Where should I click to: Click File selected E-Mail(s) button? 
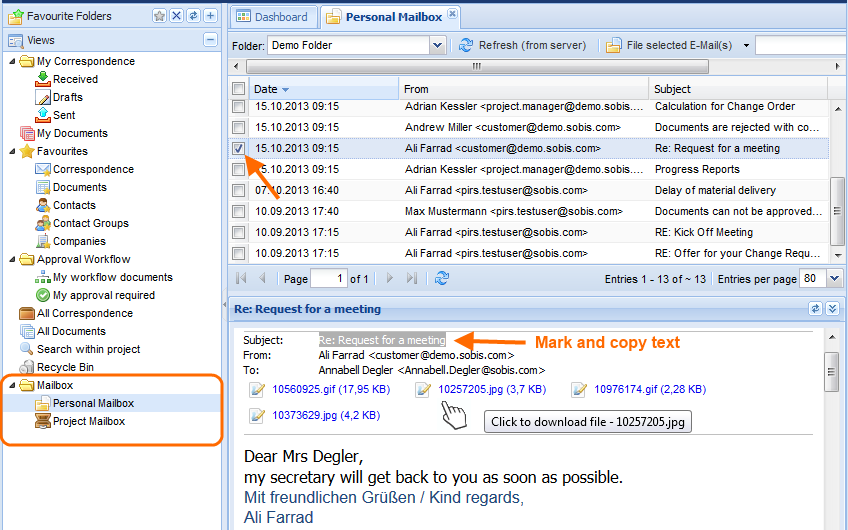point(668,45)
